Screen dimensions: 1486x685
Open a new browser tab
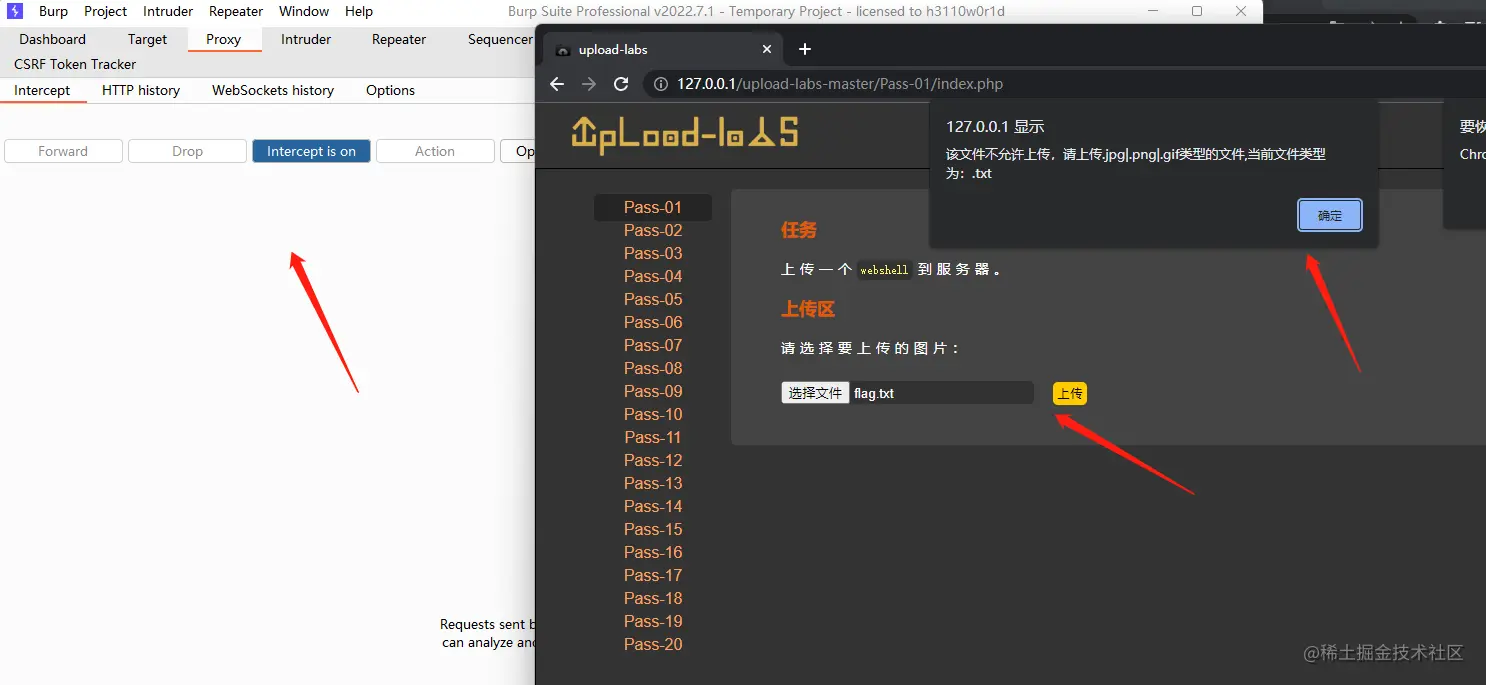coord(805,49)
